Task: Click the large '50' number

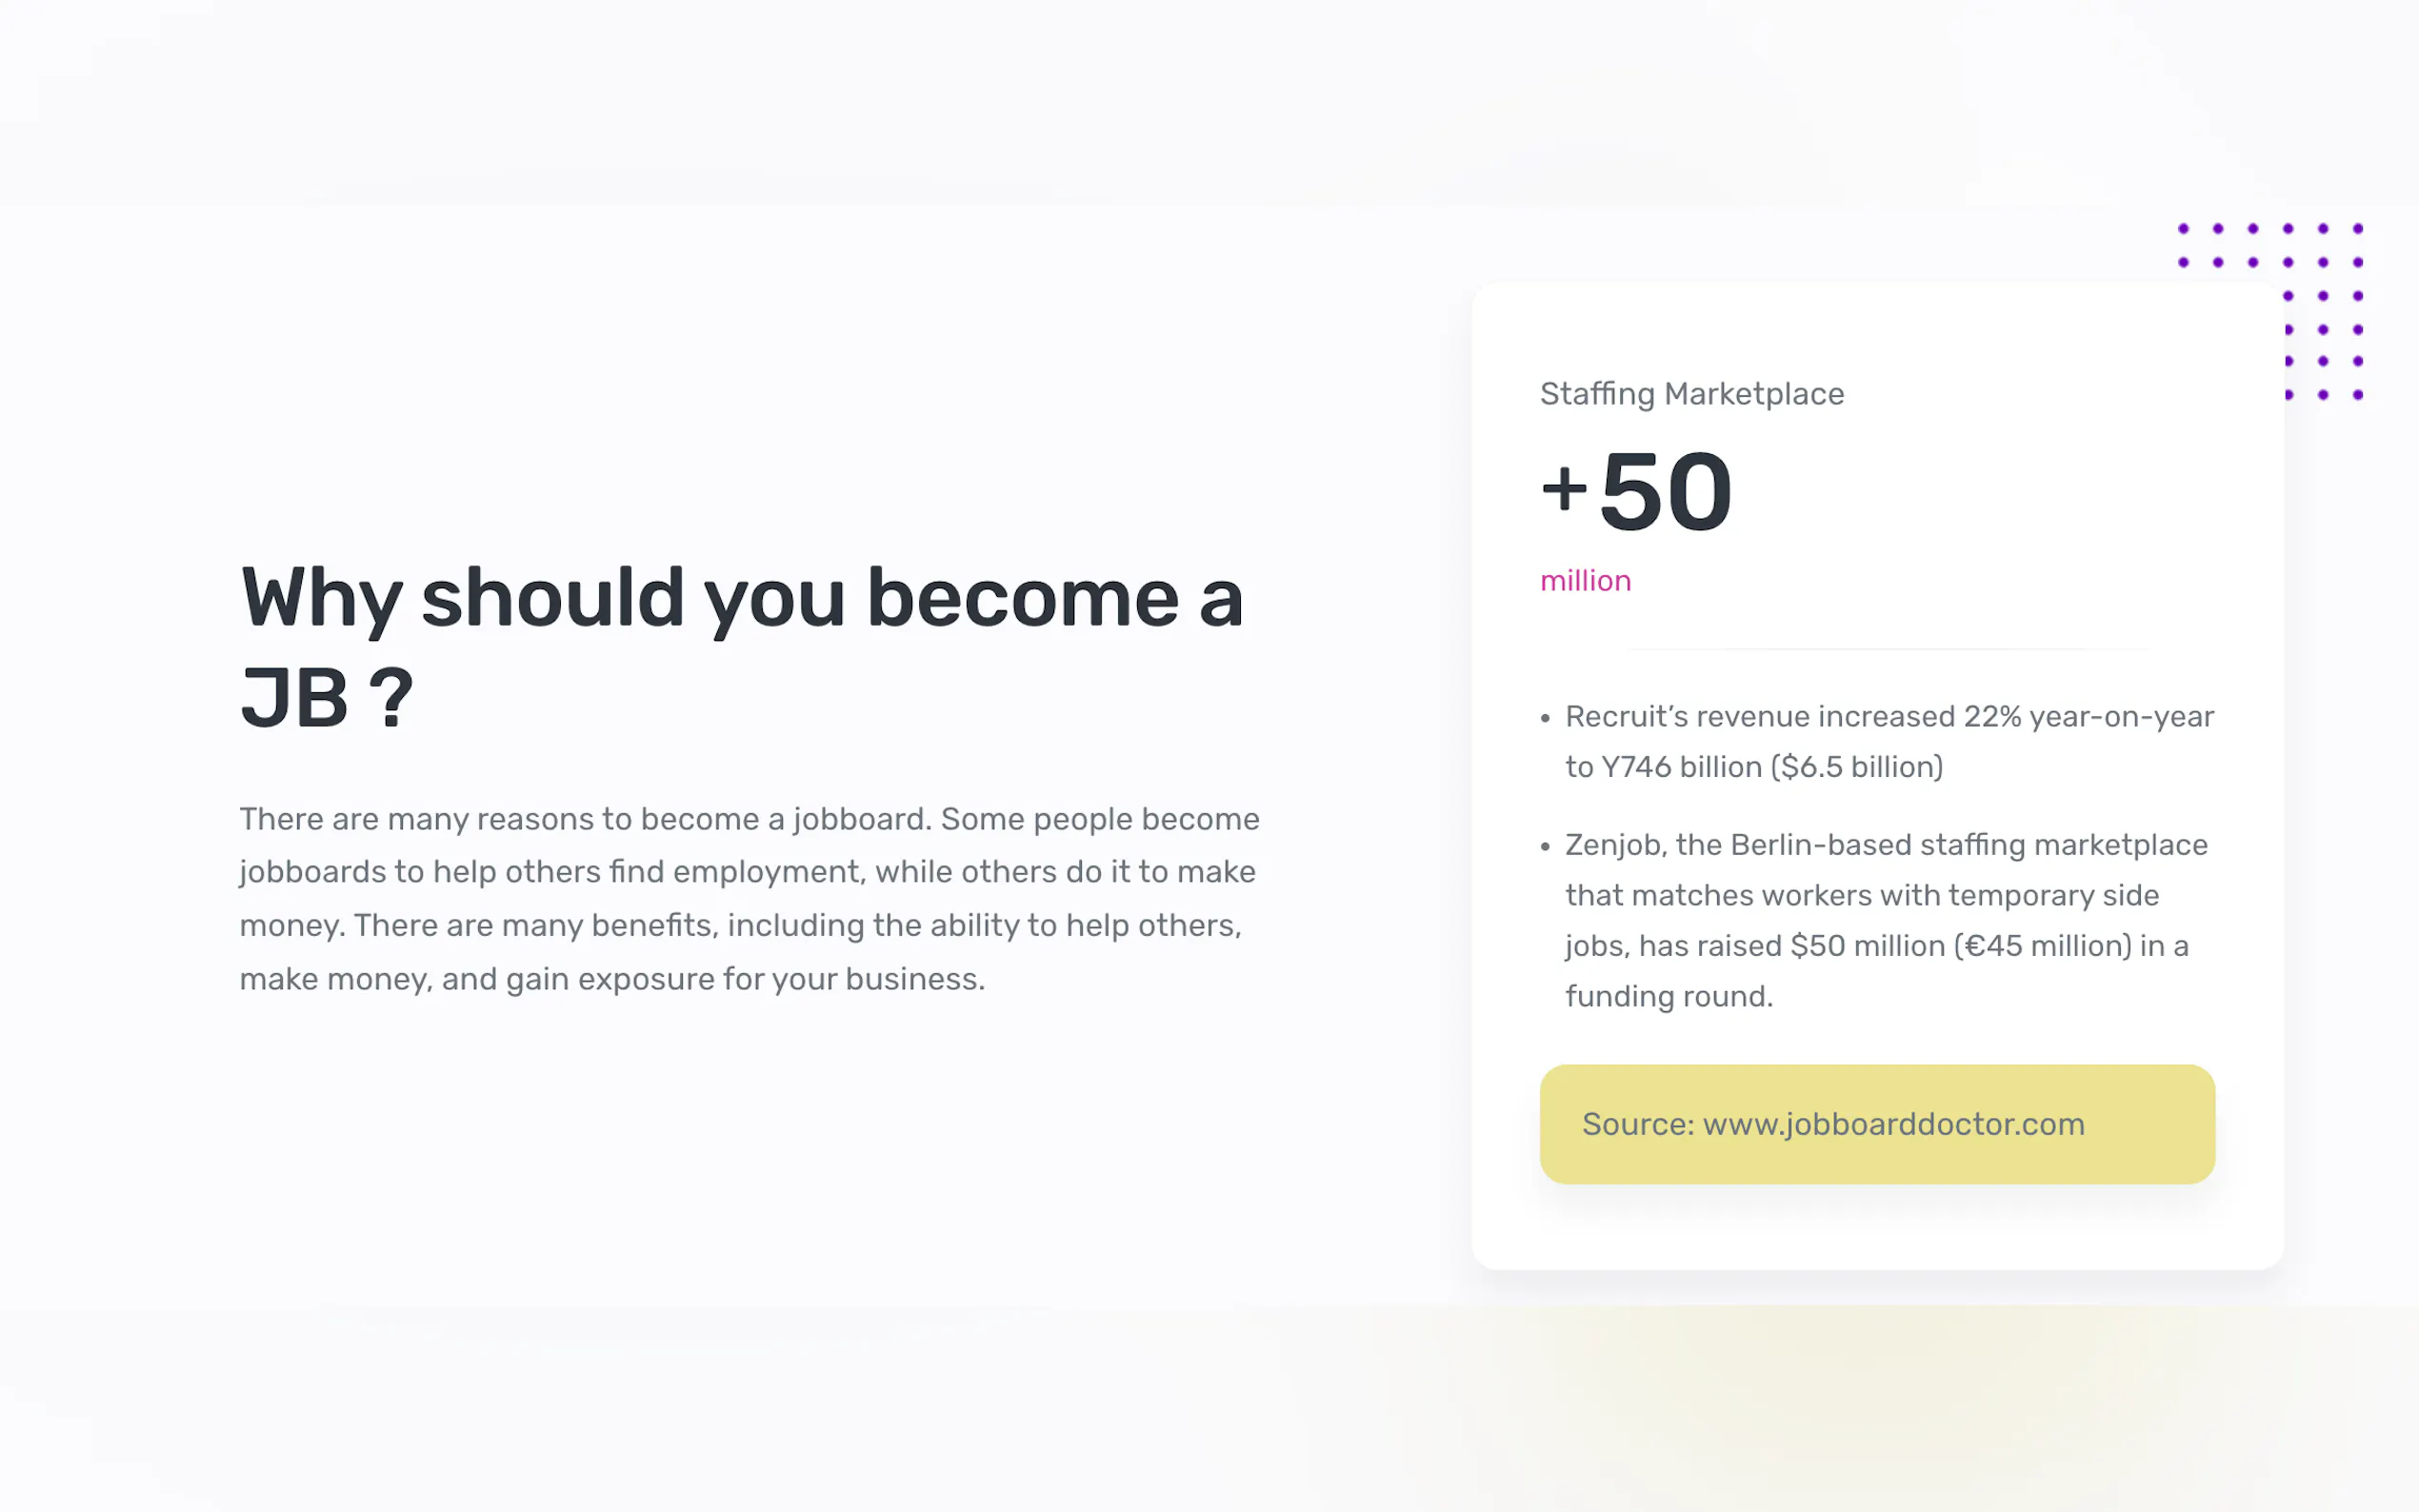Action: click(1666, 492)
